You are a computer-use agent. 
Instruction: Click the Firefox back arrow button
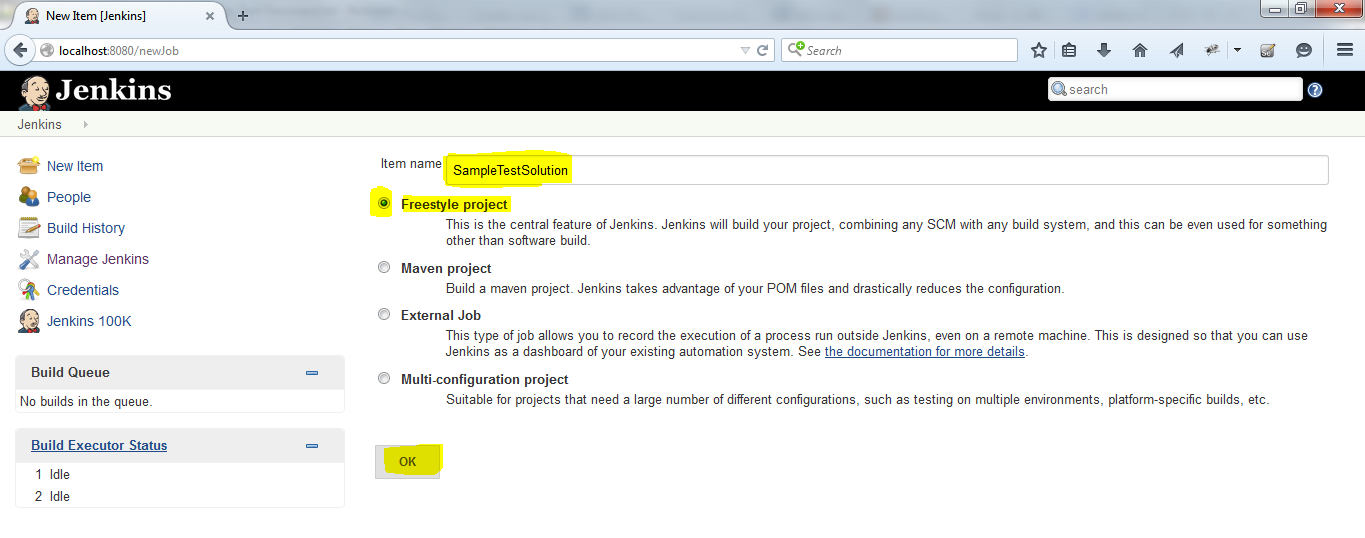[x=19, y=50]
